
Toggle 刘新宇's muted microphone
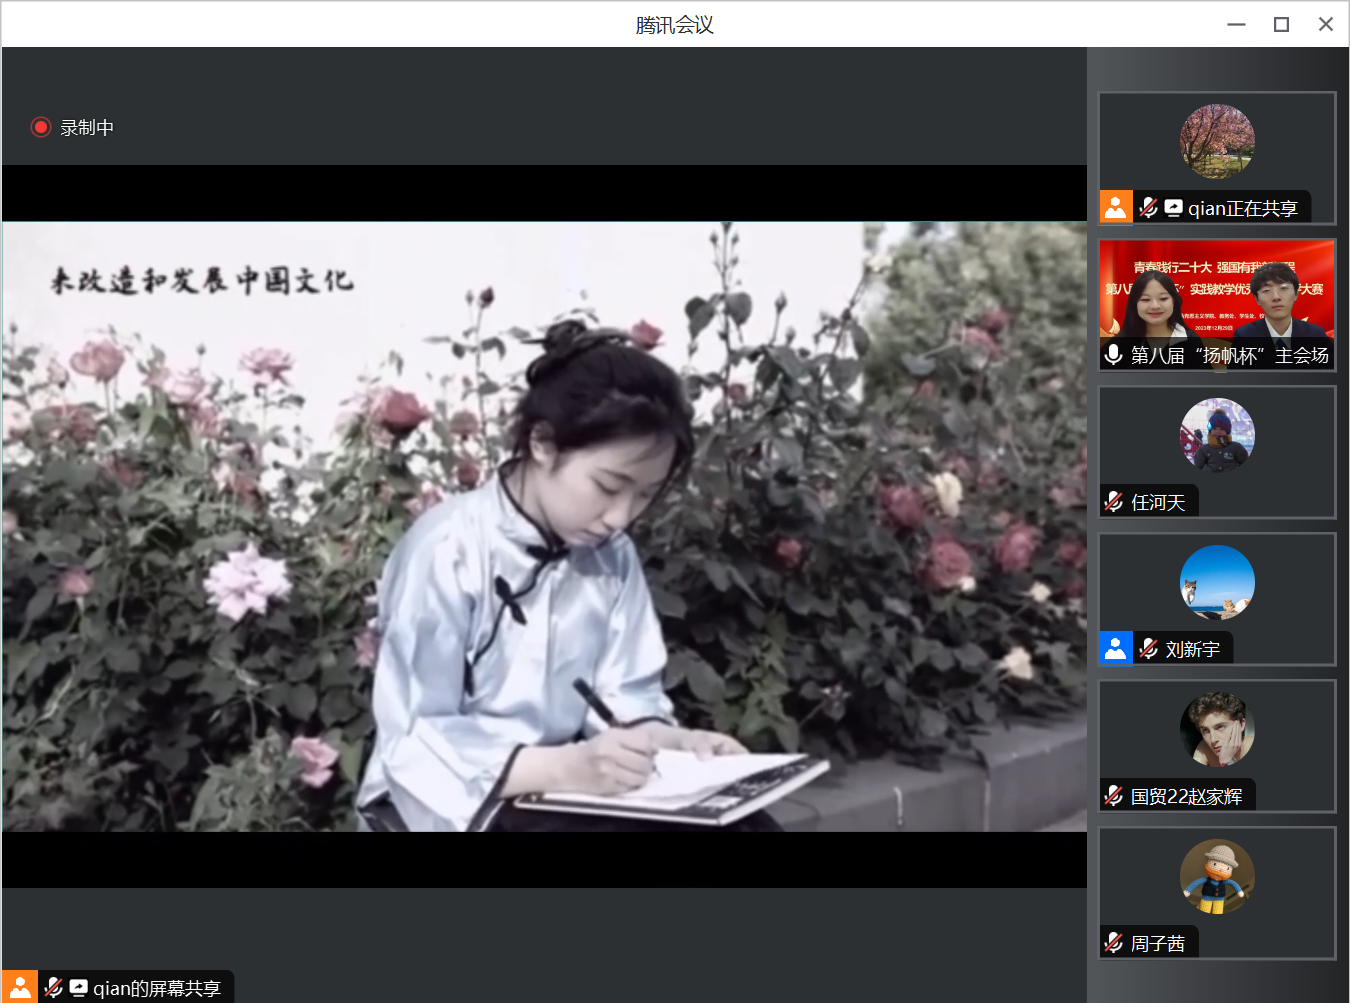[x=1147, y=648]
